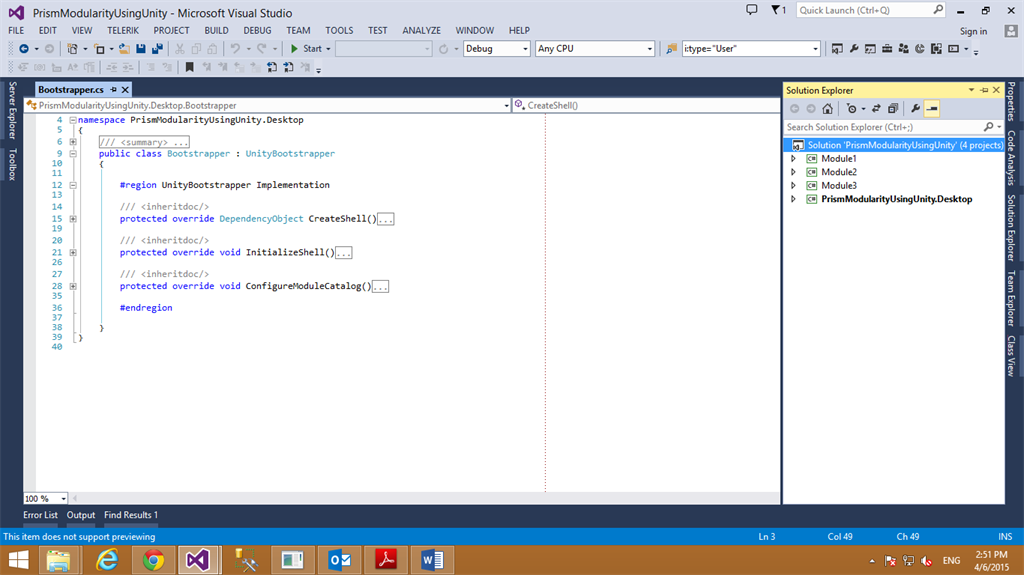Image resolution: width=1024 pixels, height=575 pixels.
Task: Open Google Chrome from the taskbar
Action: click(x=153, y=560)
